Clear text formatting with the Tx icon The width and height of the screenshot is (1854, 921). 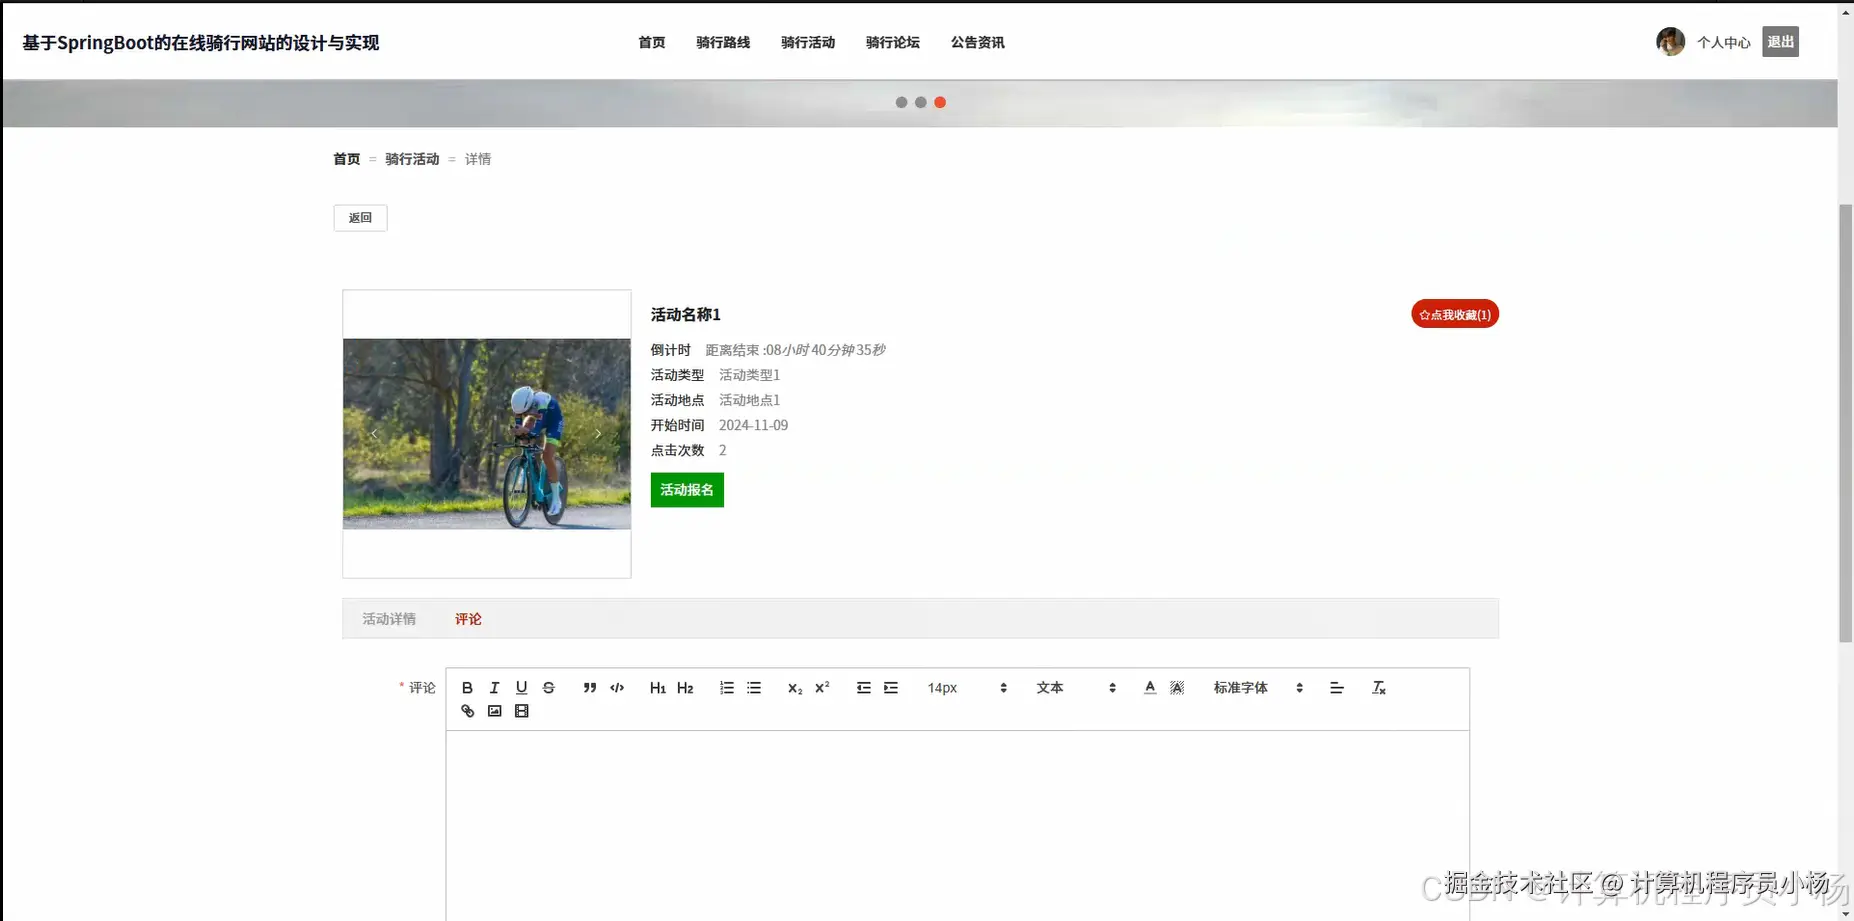[1379, 688]
